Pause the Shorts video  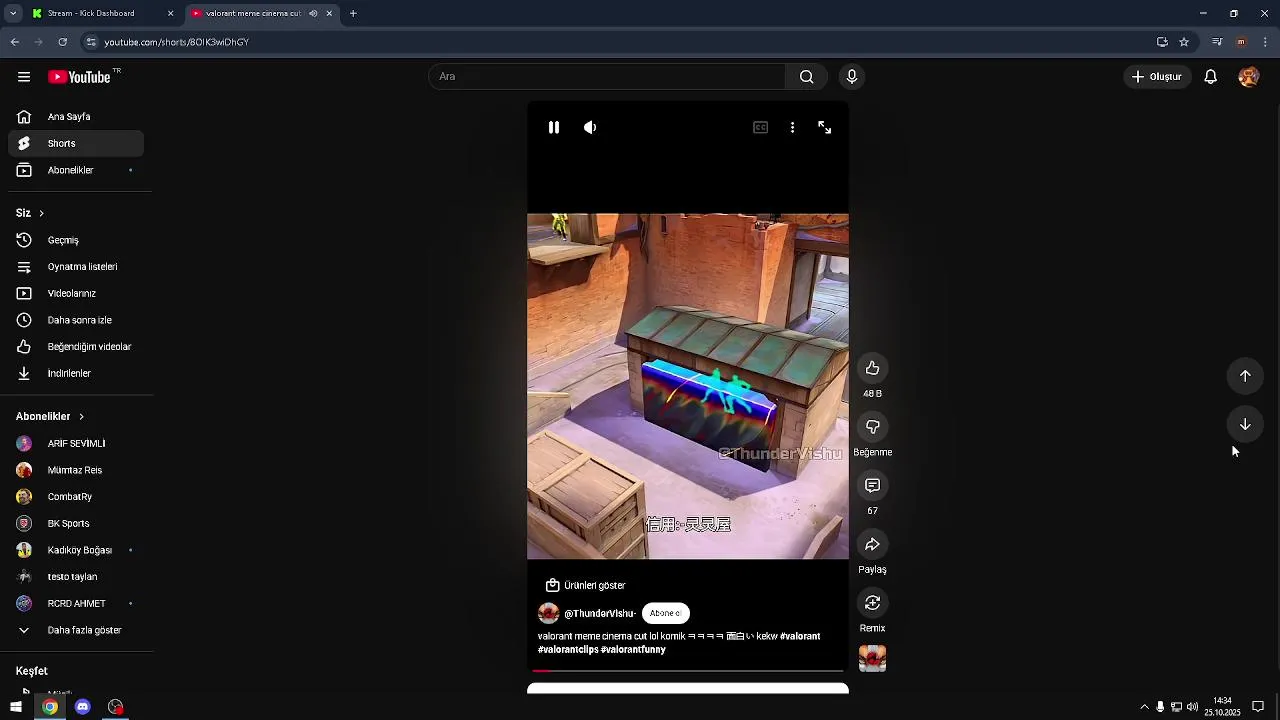(x=554, y=127)
